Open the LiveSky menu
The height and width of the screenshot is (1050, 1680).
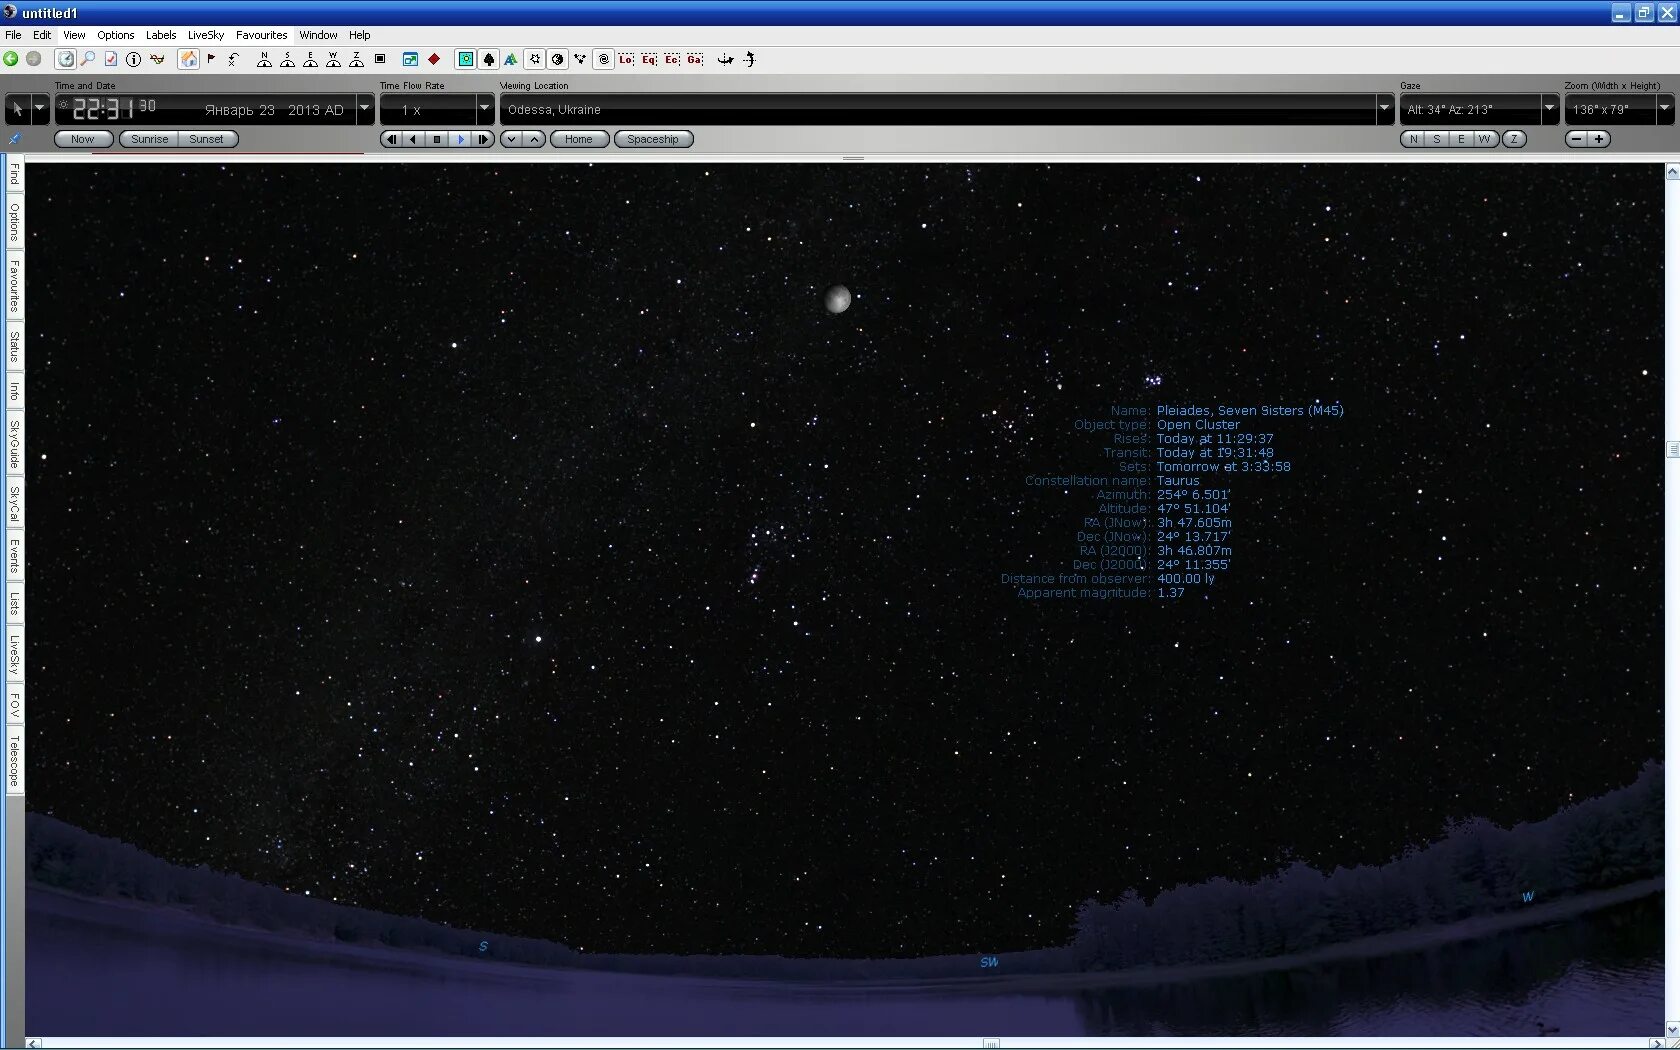(x=206, y=35)
